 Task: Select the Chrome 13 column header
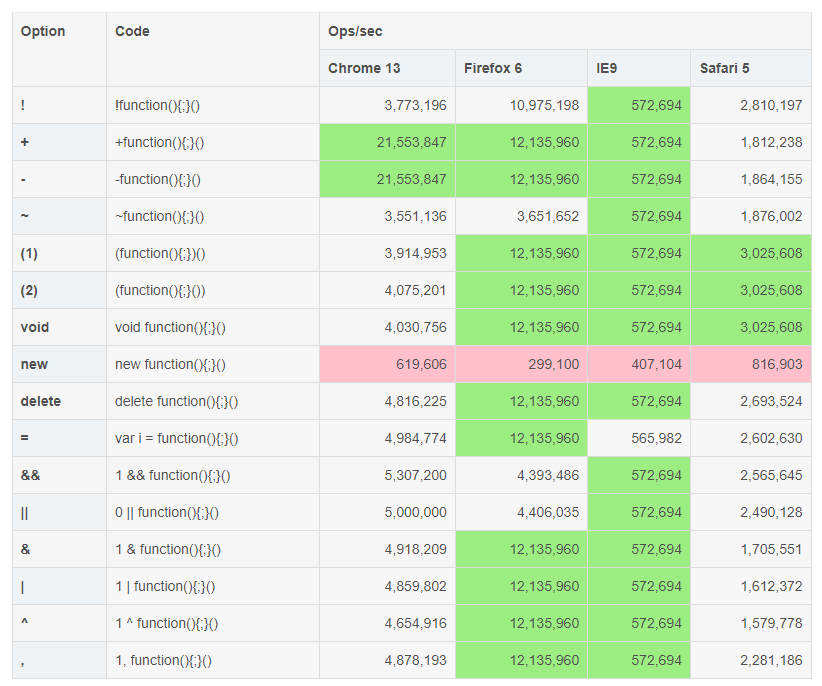(x=364, y=68)
